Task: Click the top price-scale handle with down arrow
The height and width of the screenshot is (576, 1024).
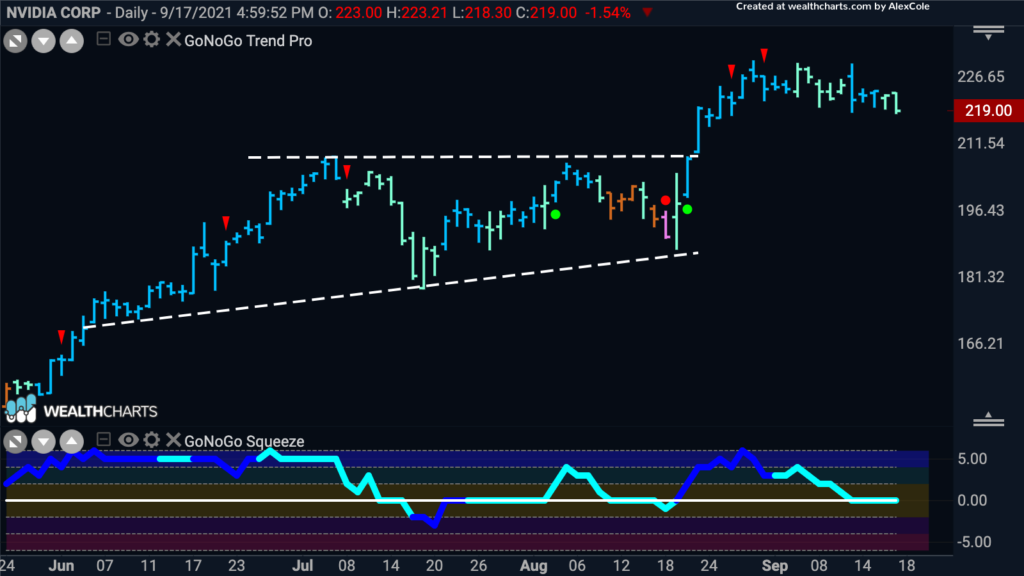Action: coord(988,33)
